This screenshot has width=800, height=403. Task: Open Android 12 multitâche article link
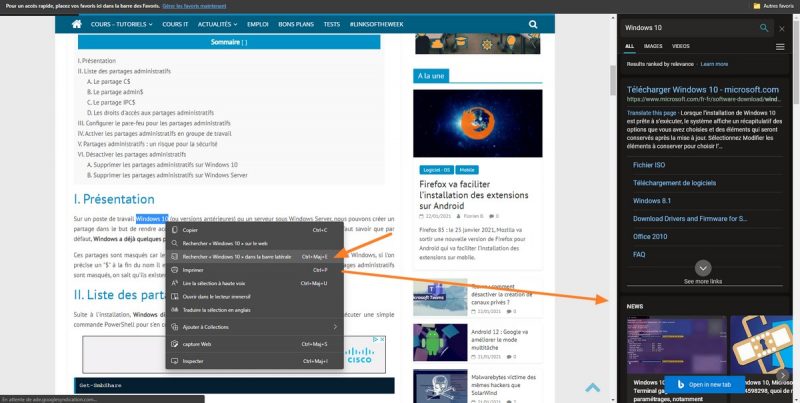tap(500, 339)
